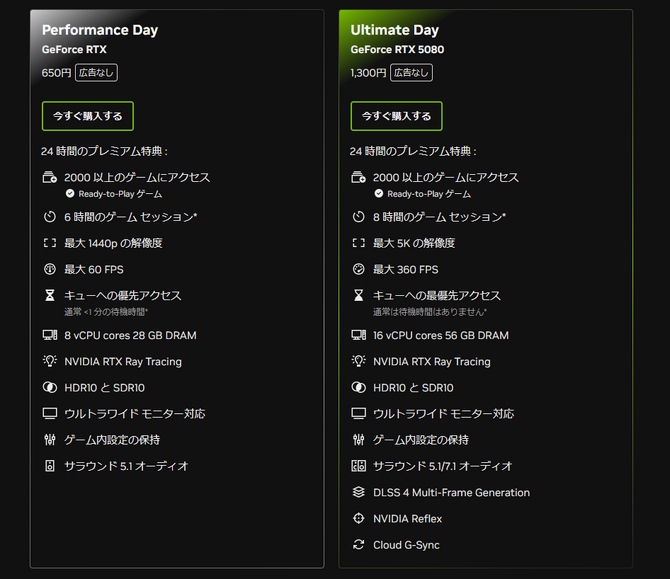Click the 広告なし badge beside 1,300円
The image size is (670, 579).
coord(411,73)
